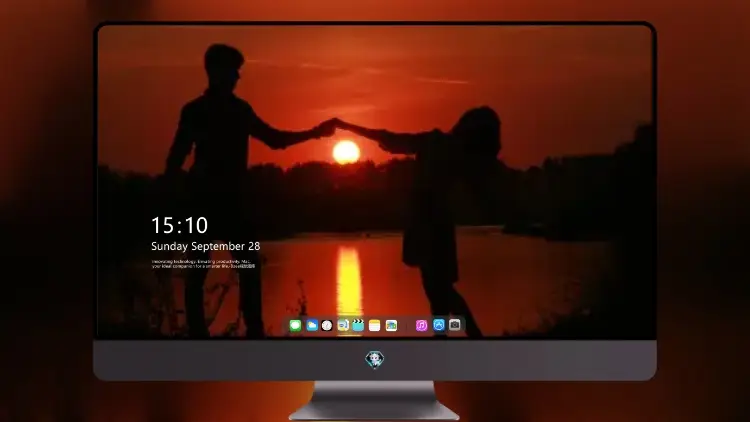
Task: Open the green Messages app in the dock
Action: [295, 325]
